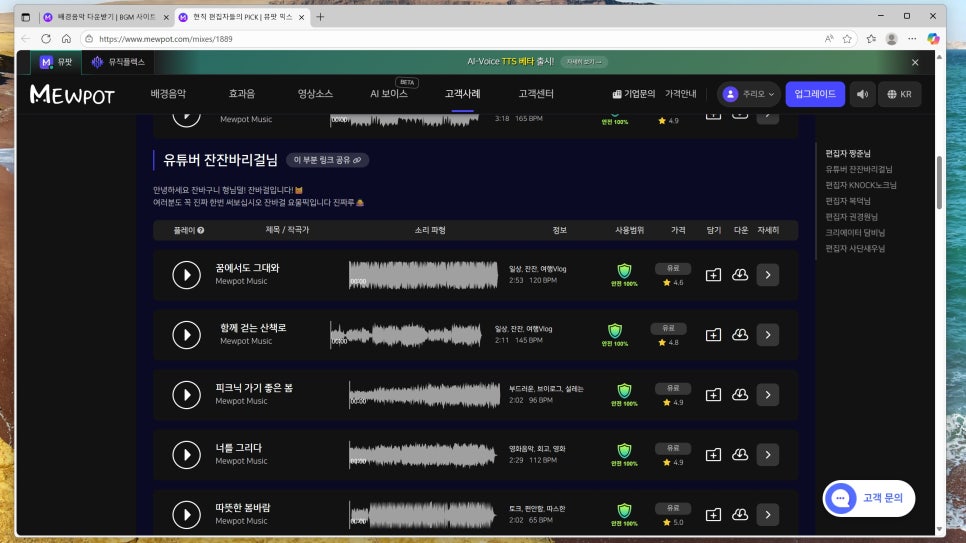Play the track 꿈에서도 그대와
The height and width of the screenshot is (543, 966).
[x=186, y=275]
